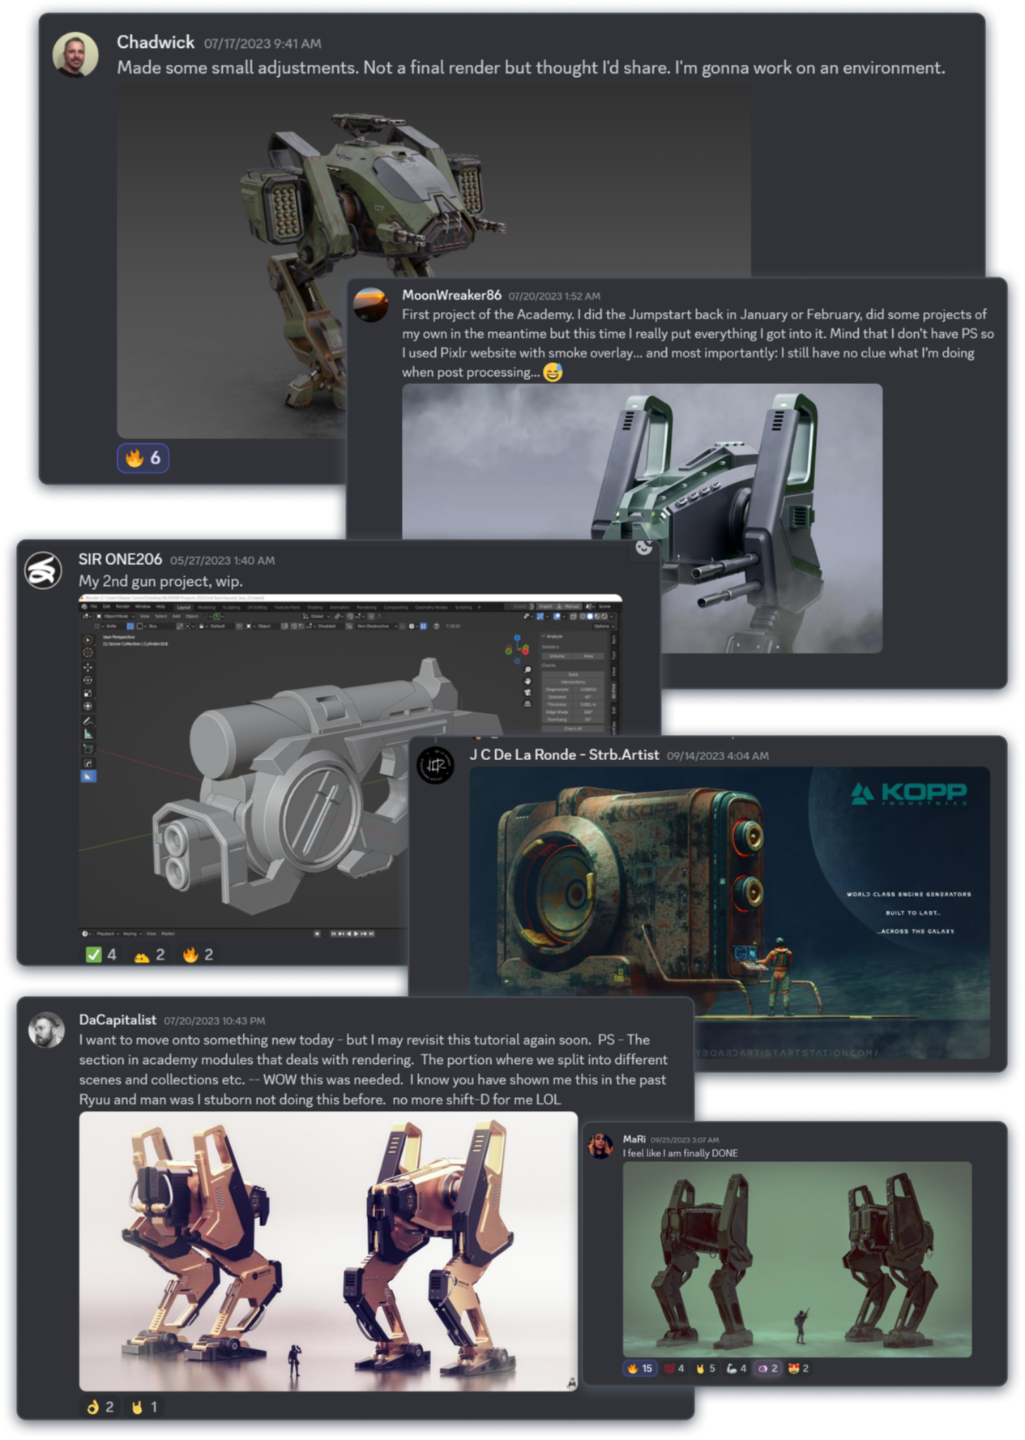Open MoonWreaker86's foggy mech image
The image size is (1025, 1440).
pos(642,518)
